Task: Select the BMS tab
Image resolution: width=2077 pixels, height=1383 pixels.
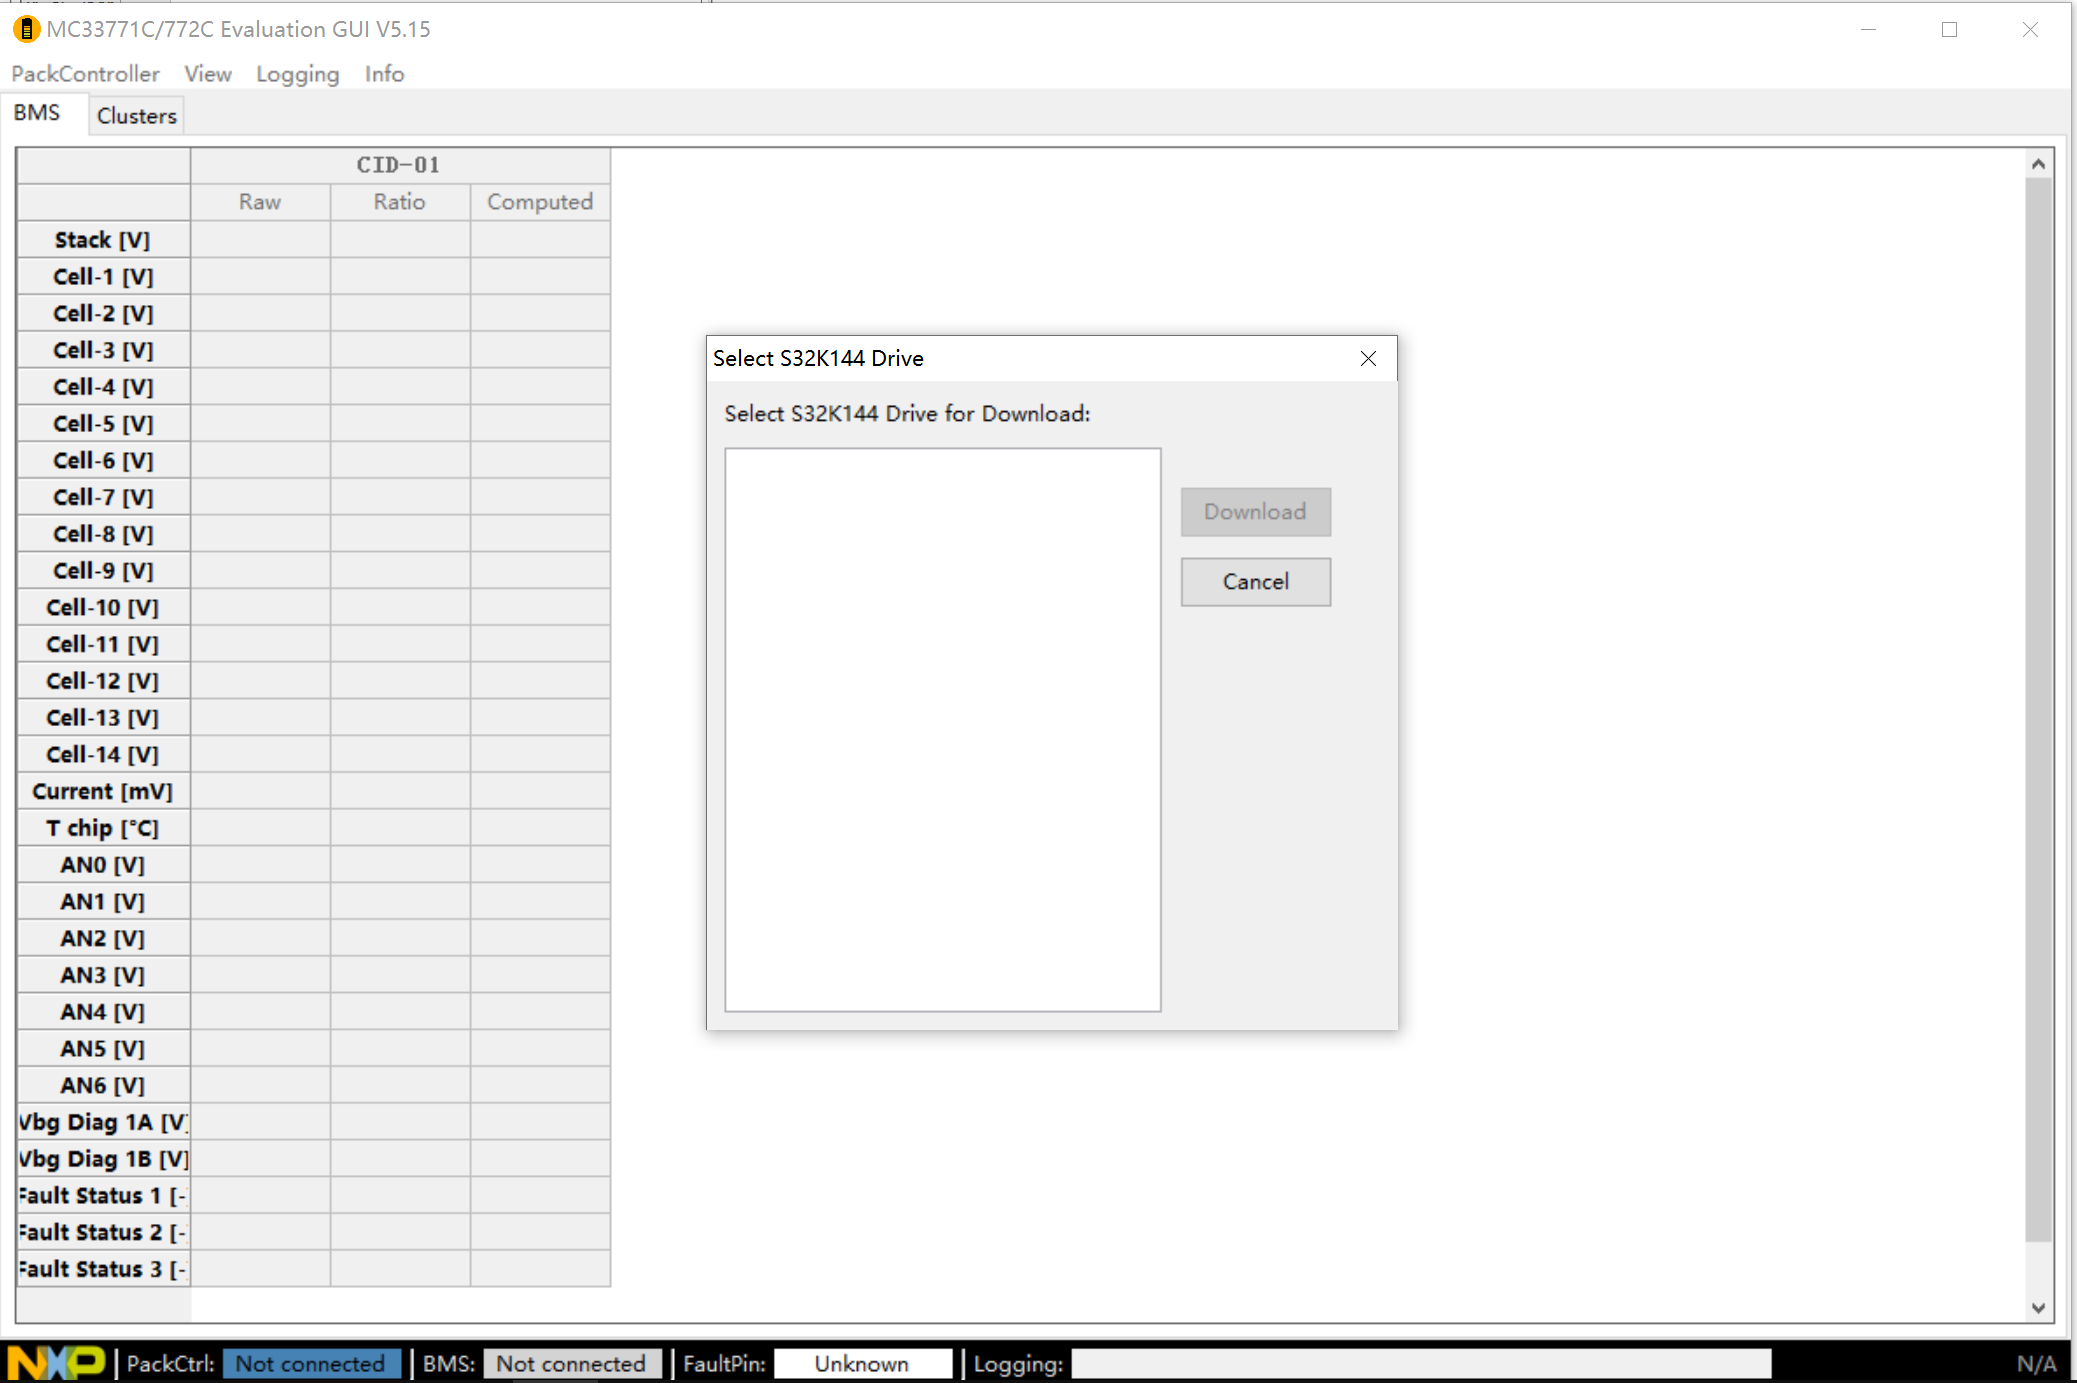Action: point(38,112)
